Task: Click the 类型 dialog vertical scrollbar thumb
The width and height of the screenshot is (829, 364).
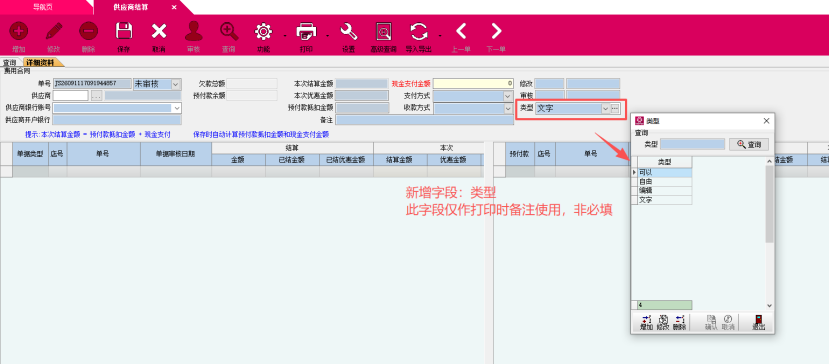Action: [x=769, y=204]
